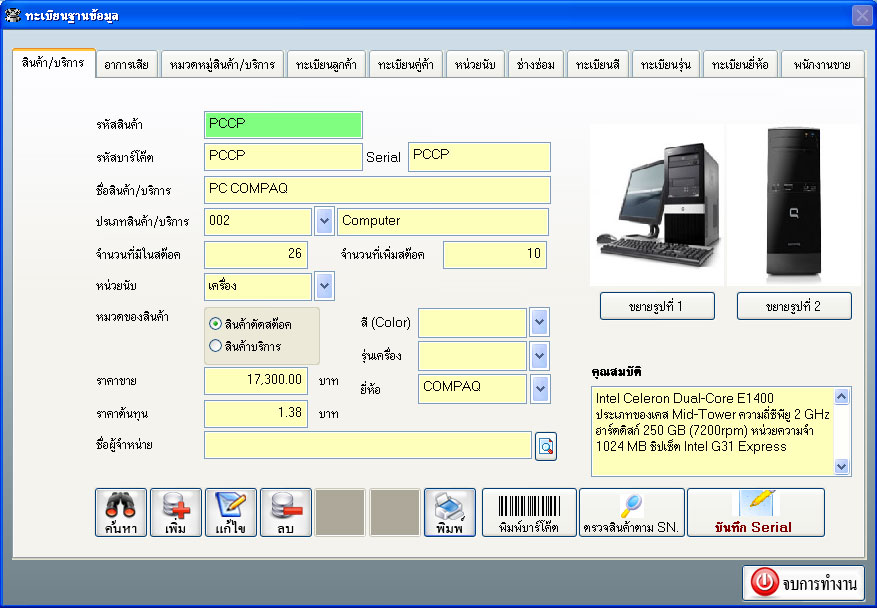This screenshot has height=608, width=877.
Task: Select the สินค้าบริการ radio button
Action: [x=216, y=346]
